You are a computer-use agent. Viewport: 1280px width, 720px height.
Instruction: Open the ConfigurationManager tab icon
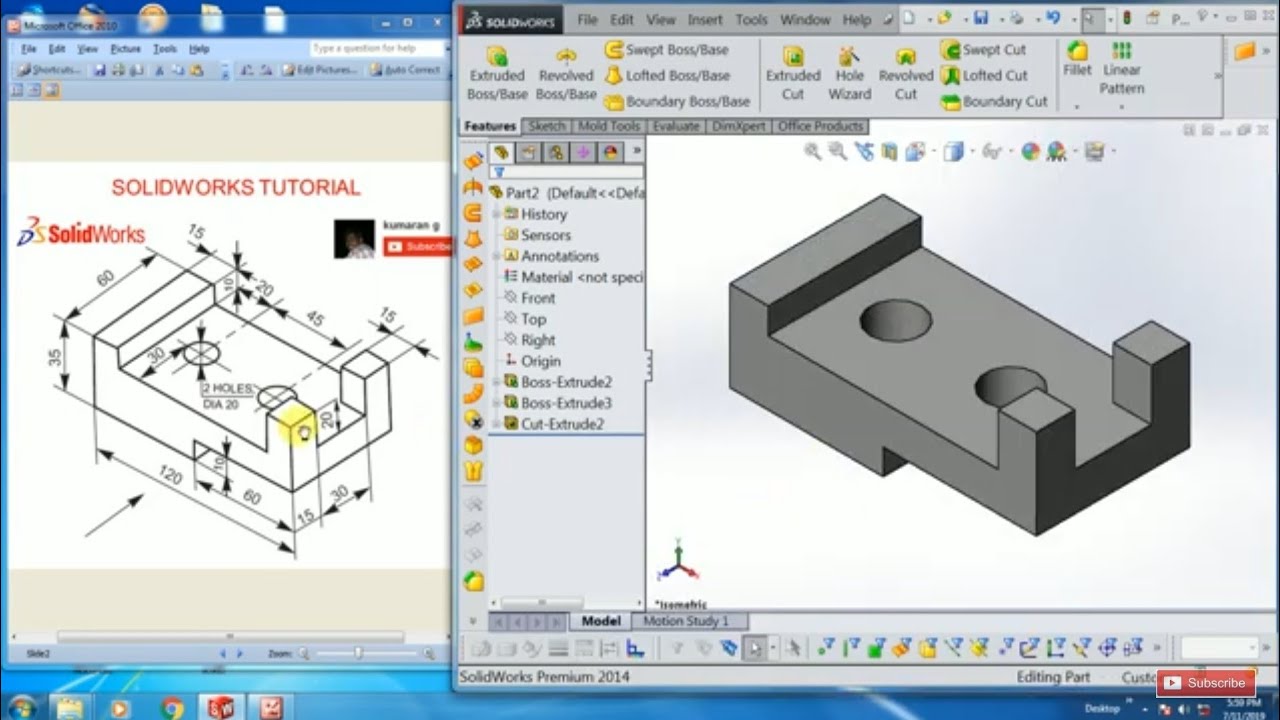tap(555, 152)
